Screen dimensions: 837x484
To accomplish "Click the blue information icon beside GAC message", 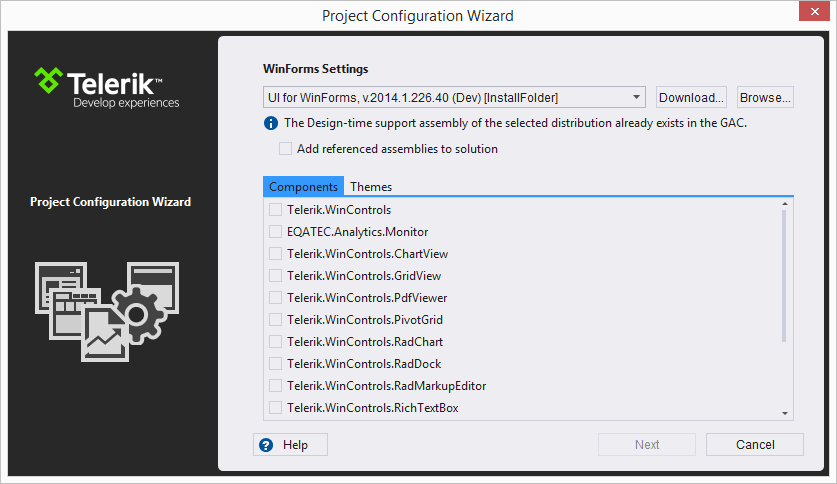I will pos(271,123).
